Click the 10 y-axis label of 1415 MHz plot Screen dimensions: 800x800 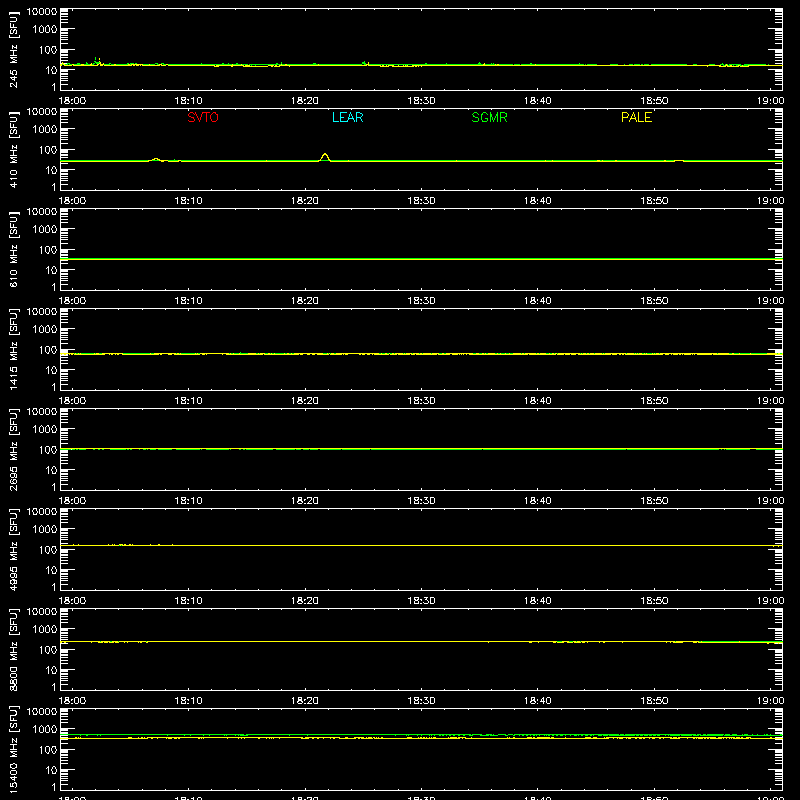[x=51, y=370]
